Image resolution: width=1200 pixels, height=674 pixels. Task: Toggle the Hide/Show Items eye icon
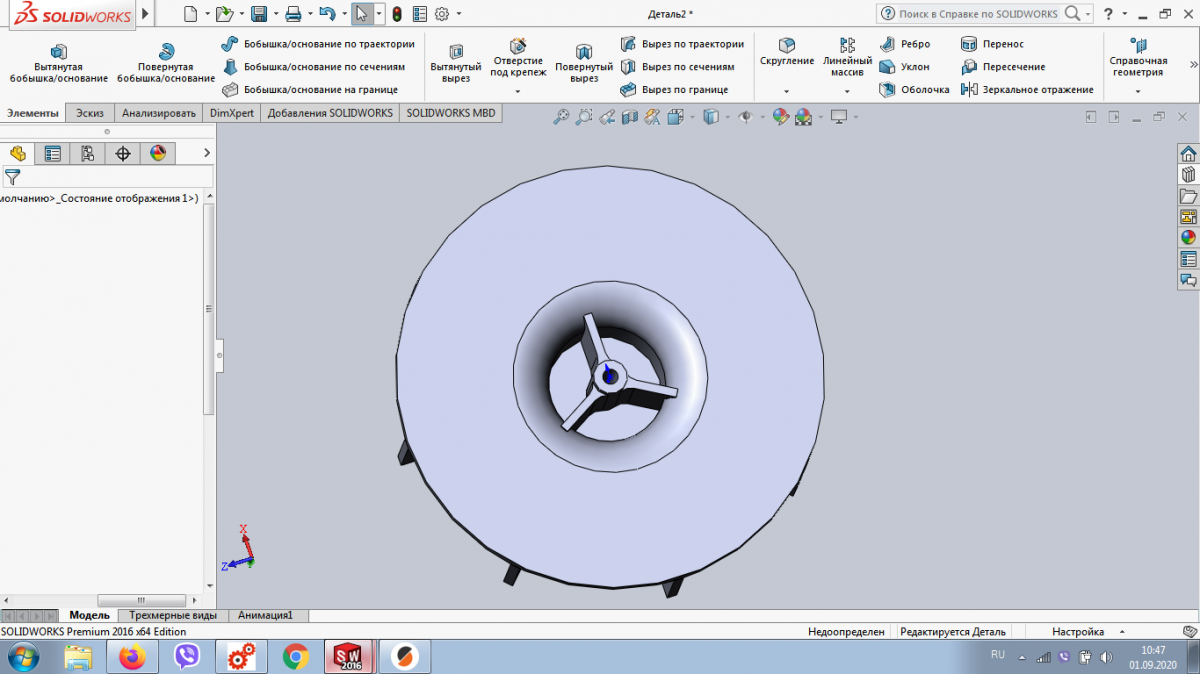coord(745,117)
